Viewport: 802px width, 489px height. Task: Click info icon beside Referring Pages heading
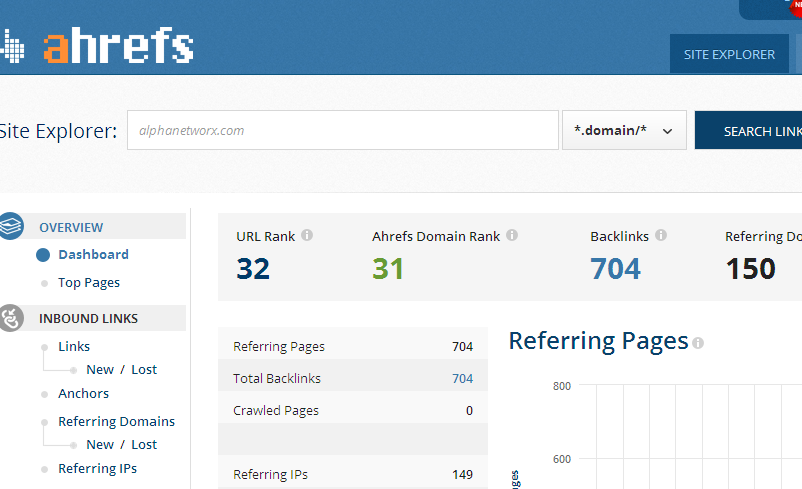(698, 343)
